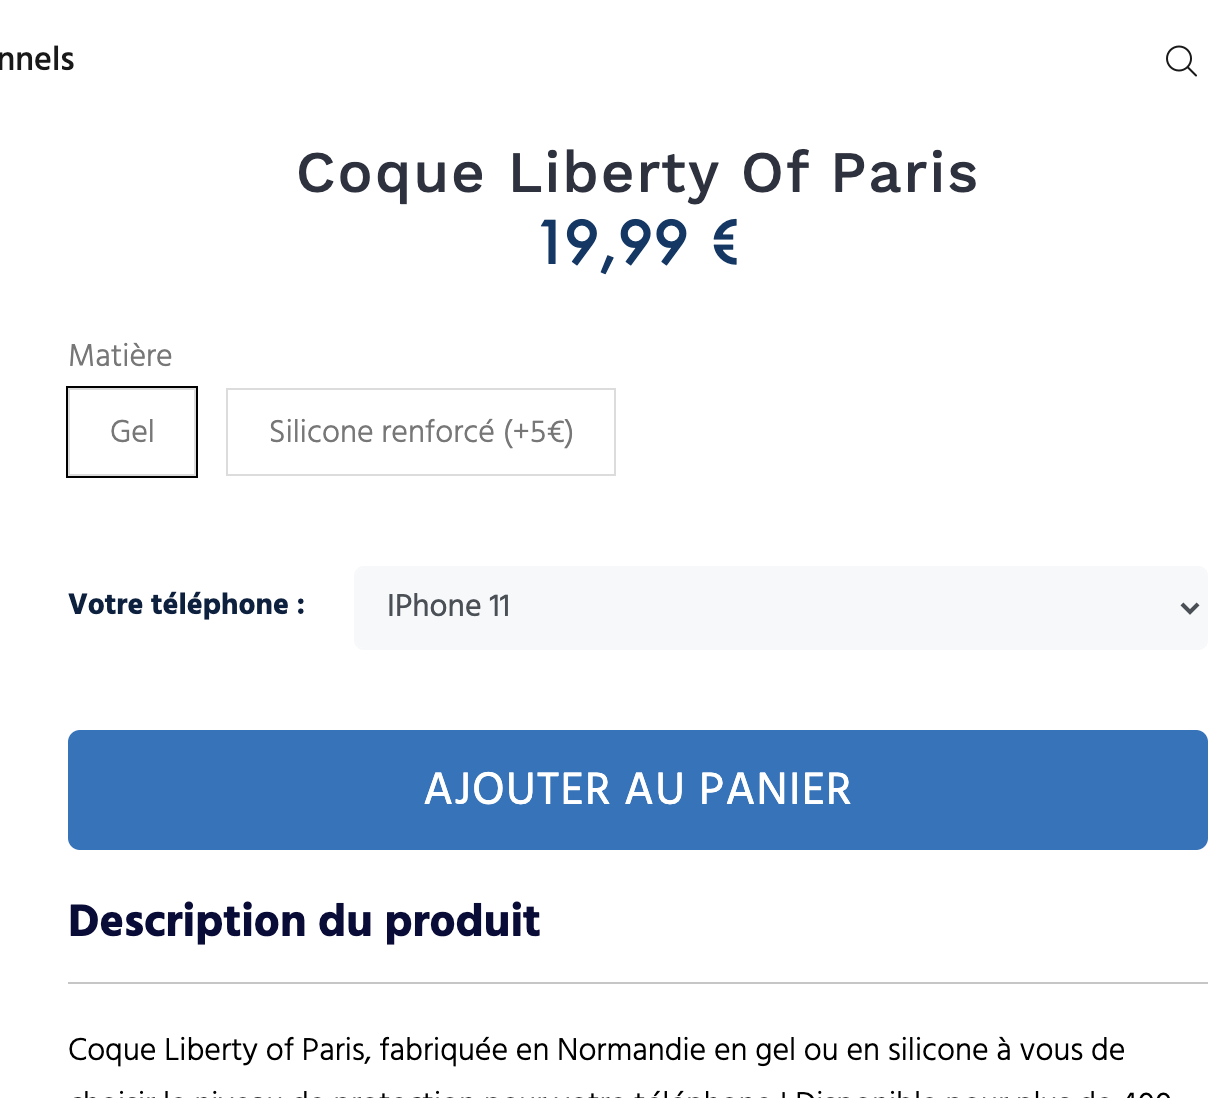Screen dimensions: 1218x1098
Task: Click the cut-off second description line
Action: coord(620,1091)
